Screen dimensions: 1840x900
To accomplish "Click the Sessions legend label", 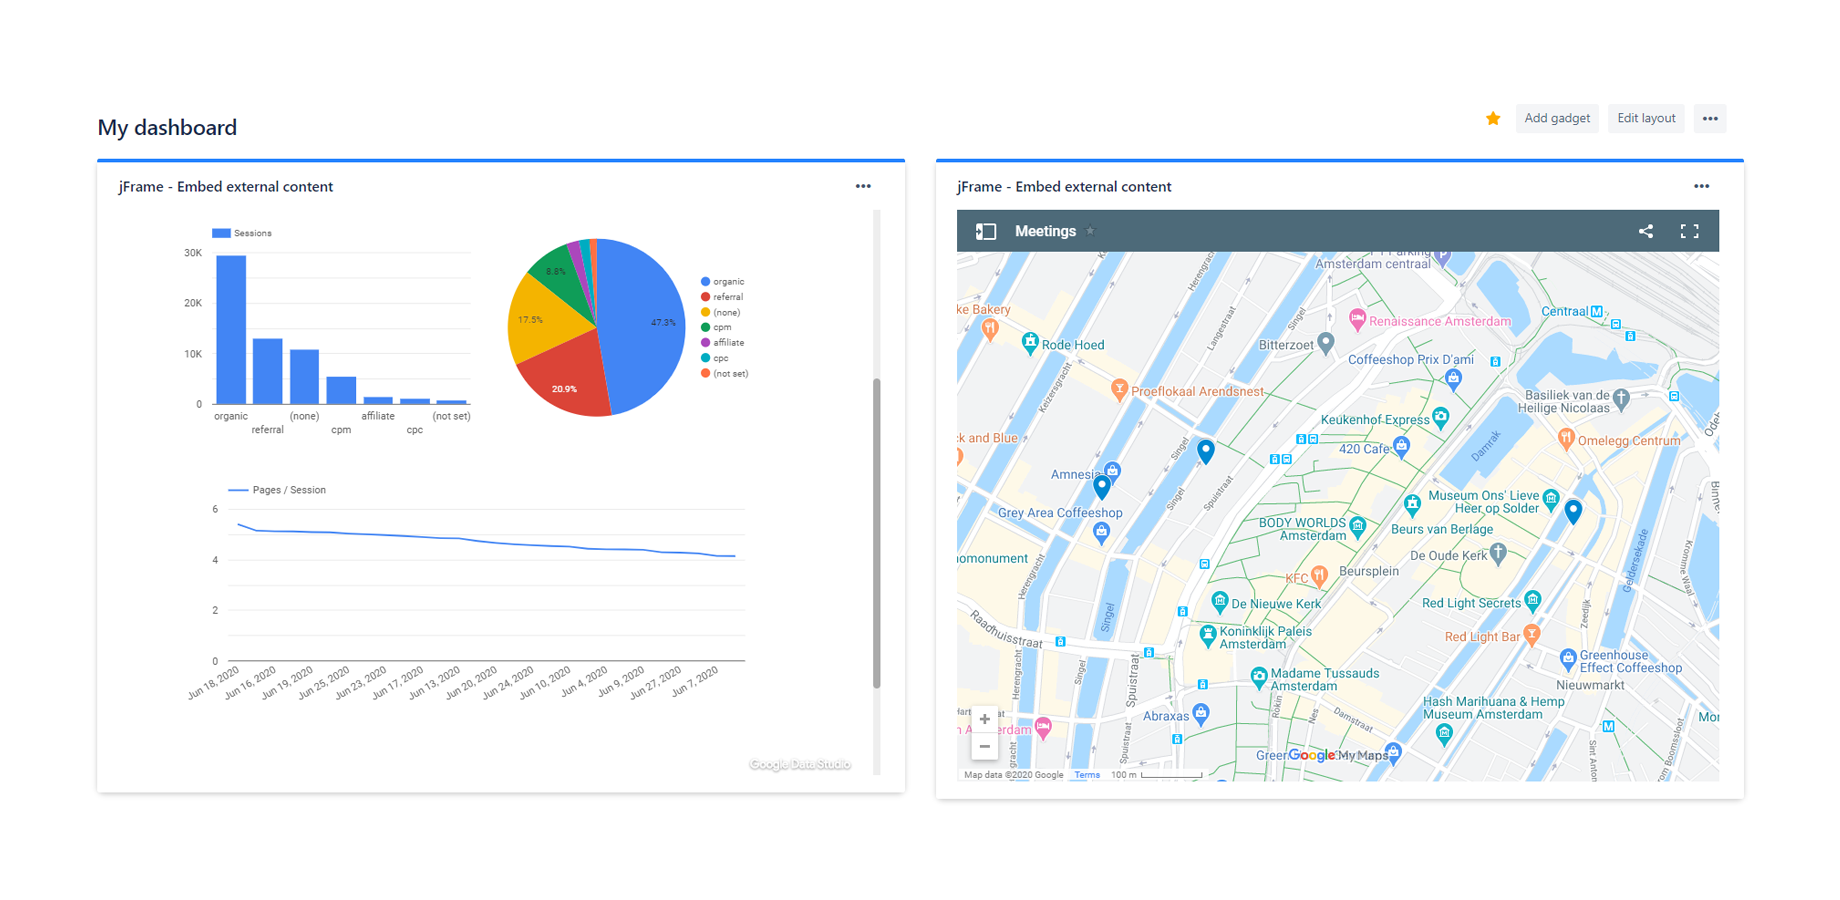I will click(x=253, y=233).
